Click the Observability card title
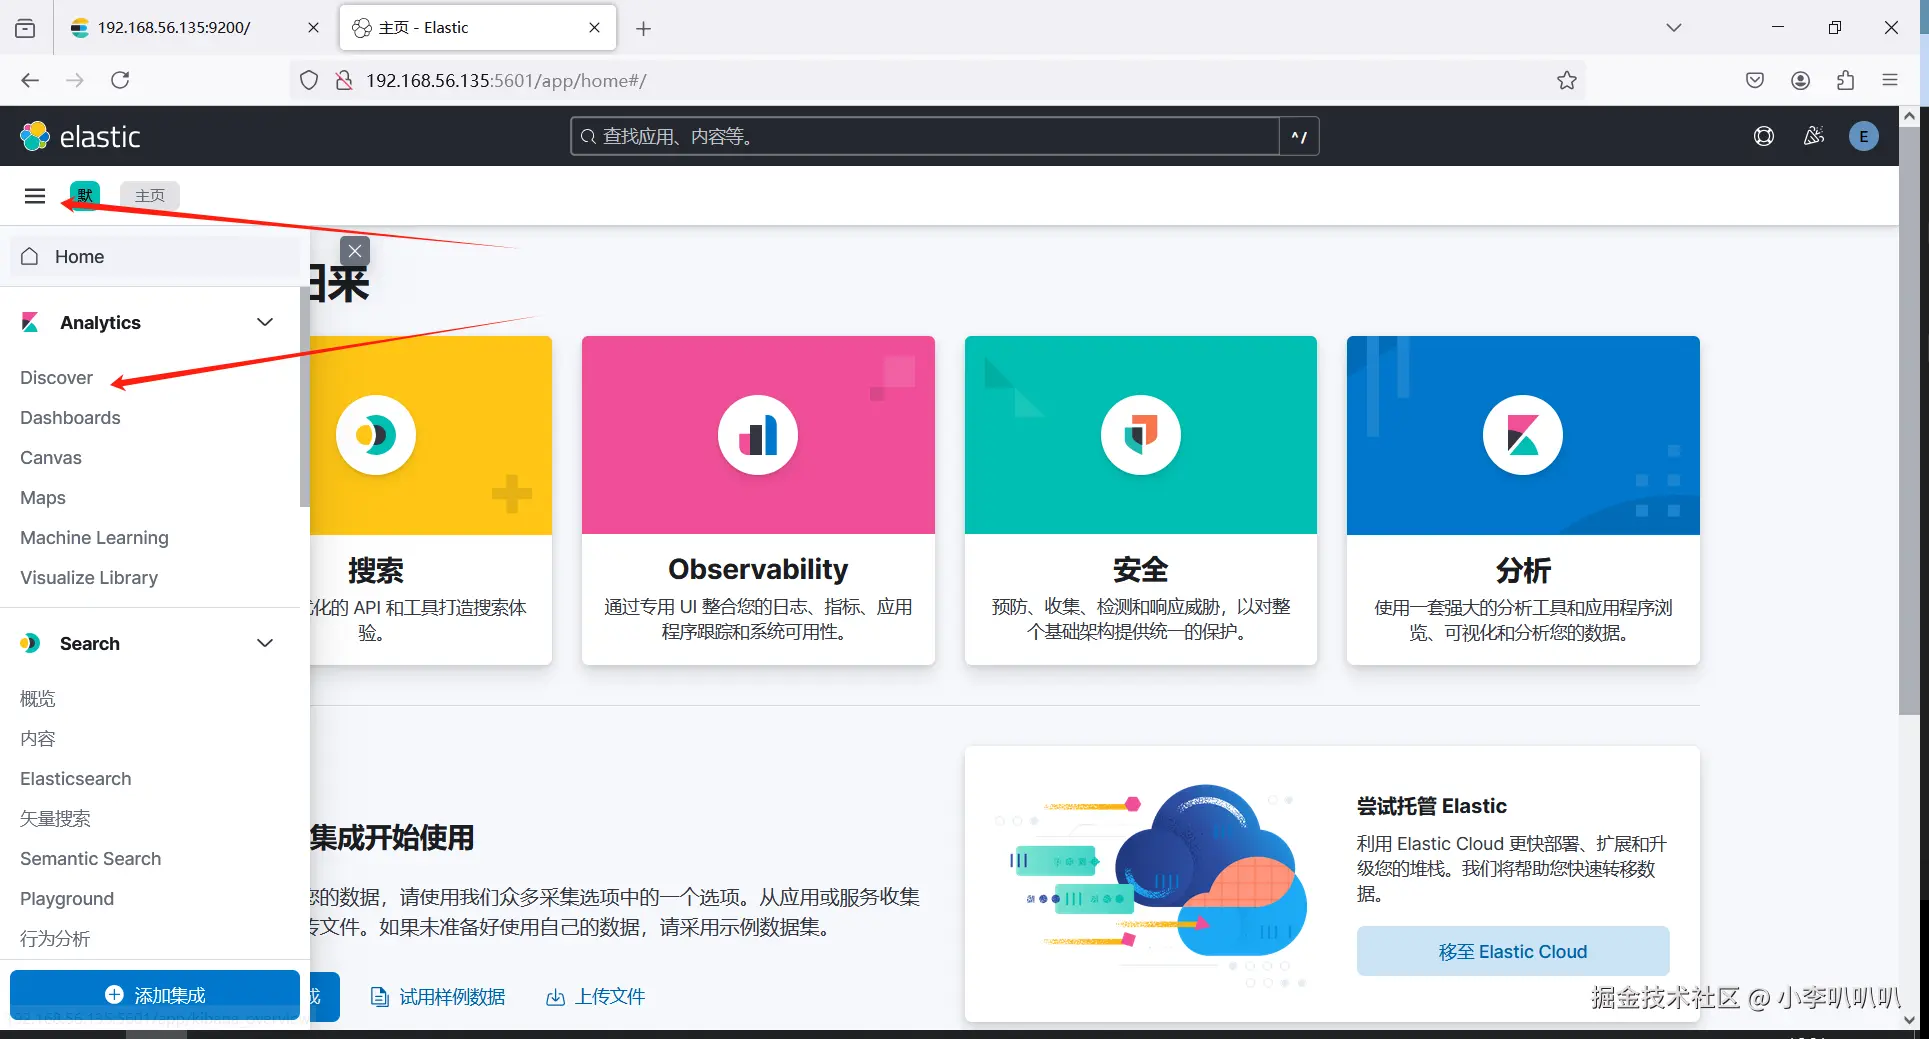 click(758, 569)
